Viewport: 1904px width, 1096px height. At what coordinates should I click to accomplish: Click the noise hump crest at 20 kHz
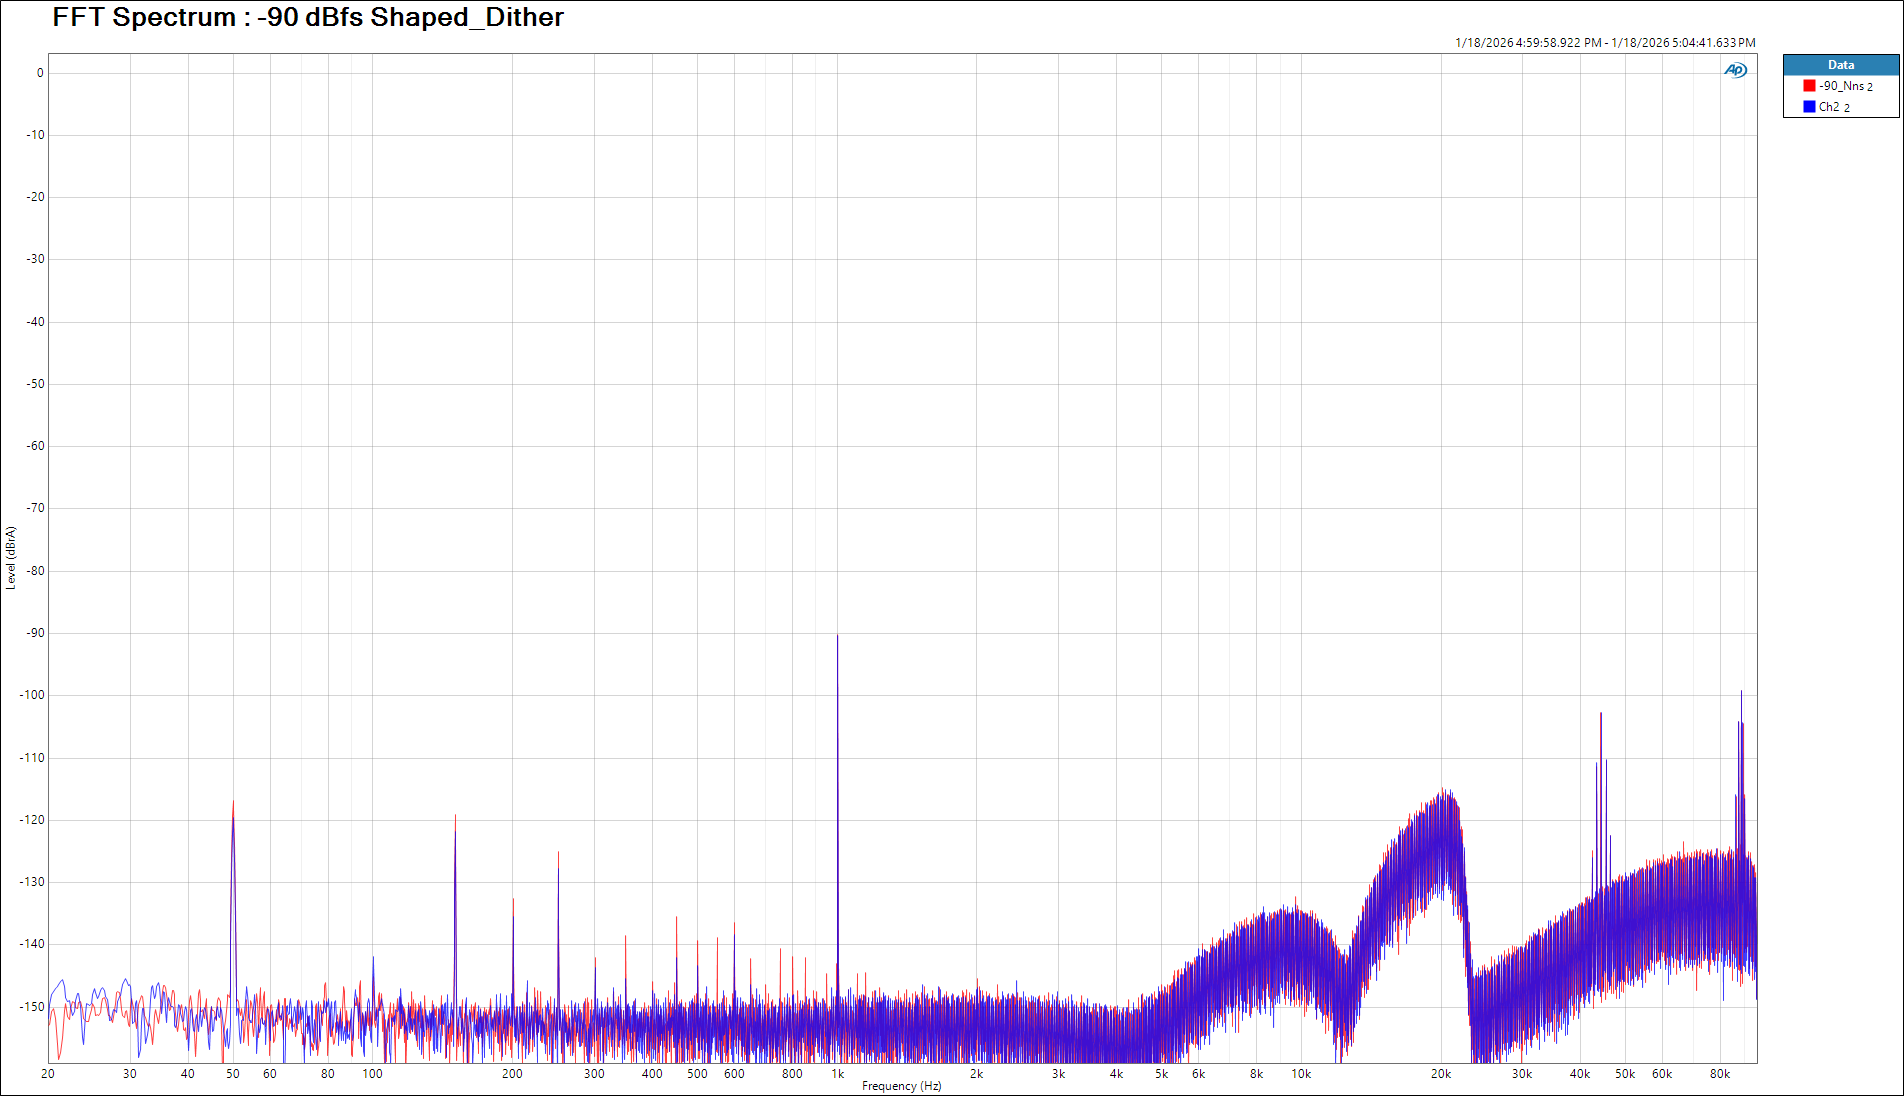[x=1443, y=791]
